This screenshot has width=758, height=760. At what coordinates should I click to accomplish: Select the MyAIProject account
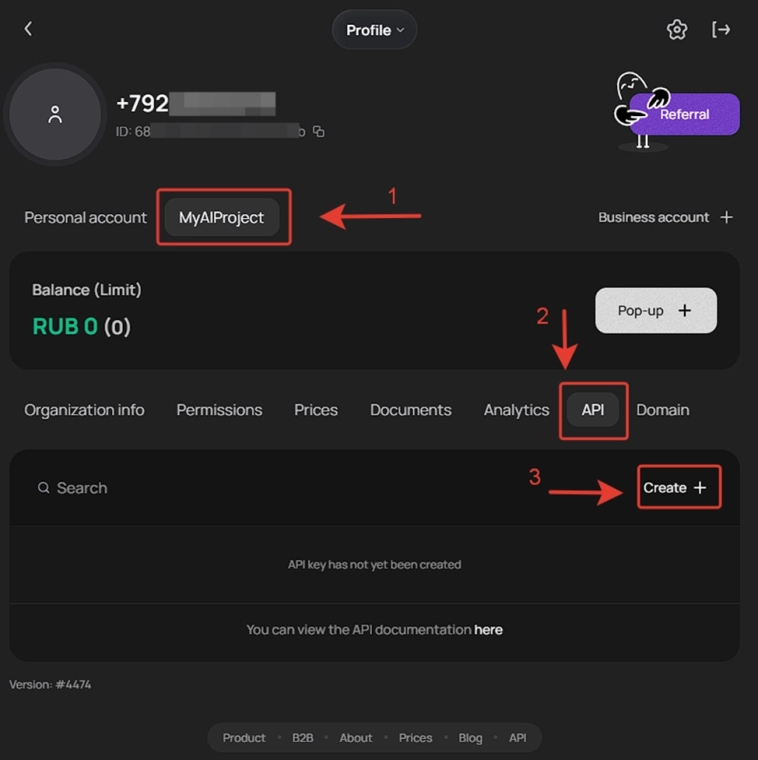pyautogui.click(x=222, y=217)
